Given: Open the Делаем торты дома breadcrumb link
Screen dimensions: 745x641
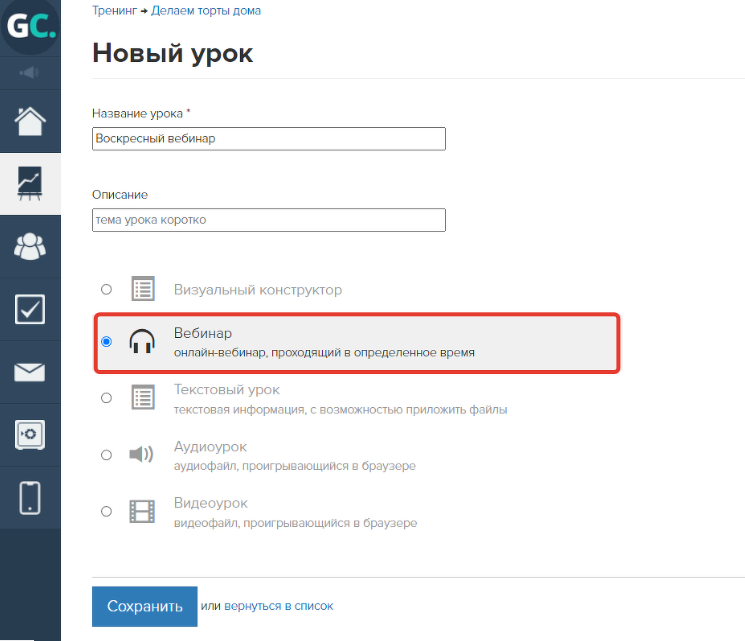Looking at the screenshot, I should pos(206,10).
